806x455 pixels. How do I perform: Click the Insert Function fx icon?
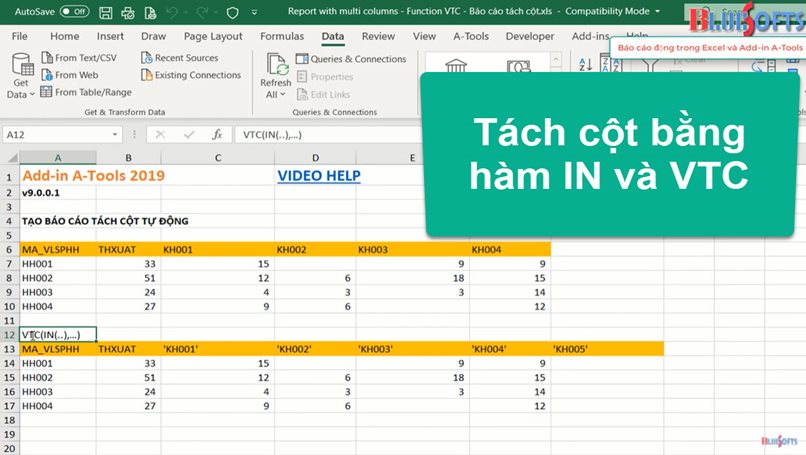pyautogui.click(x=217, y=135)
